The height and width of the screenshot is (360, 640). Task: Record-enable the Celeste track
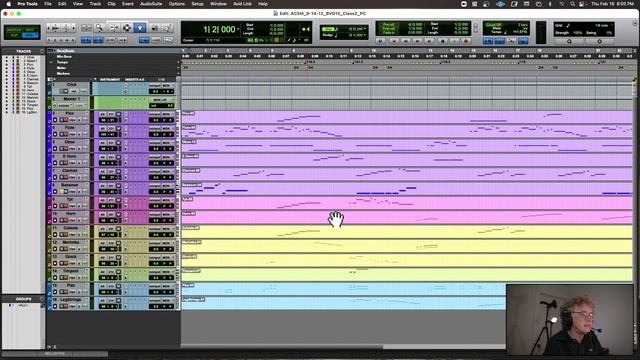point(55,235)
